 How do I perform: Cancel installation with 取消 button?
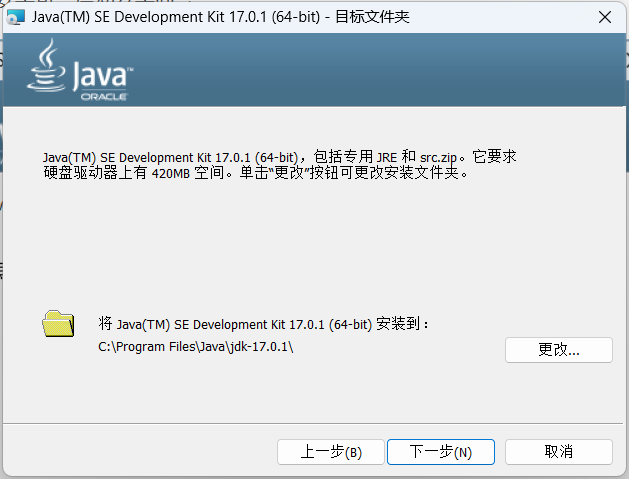pos(558,452)
